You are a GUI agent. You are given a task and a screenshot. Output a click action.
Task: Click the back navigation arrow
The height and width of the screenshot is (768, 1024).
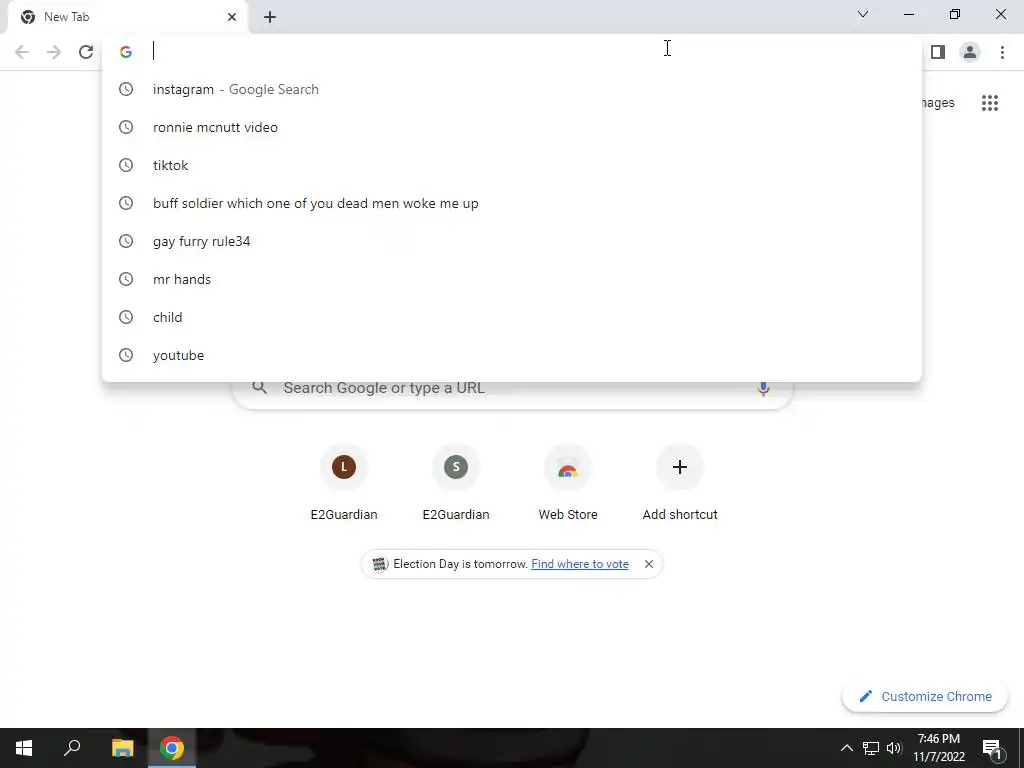coord(22,52)
